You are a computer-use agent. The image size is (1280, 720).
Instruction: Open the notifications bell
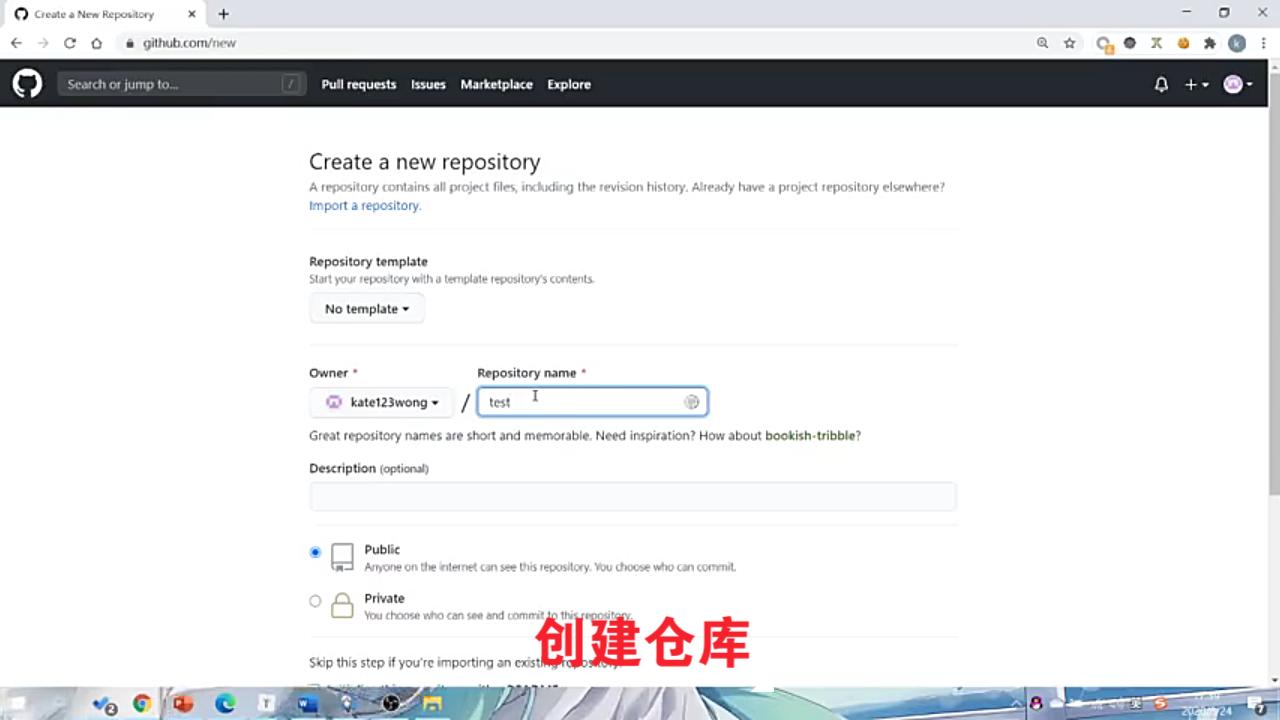click(x=1161, y=85)
